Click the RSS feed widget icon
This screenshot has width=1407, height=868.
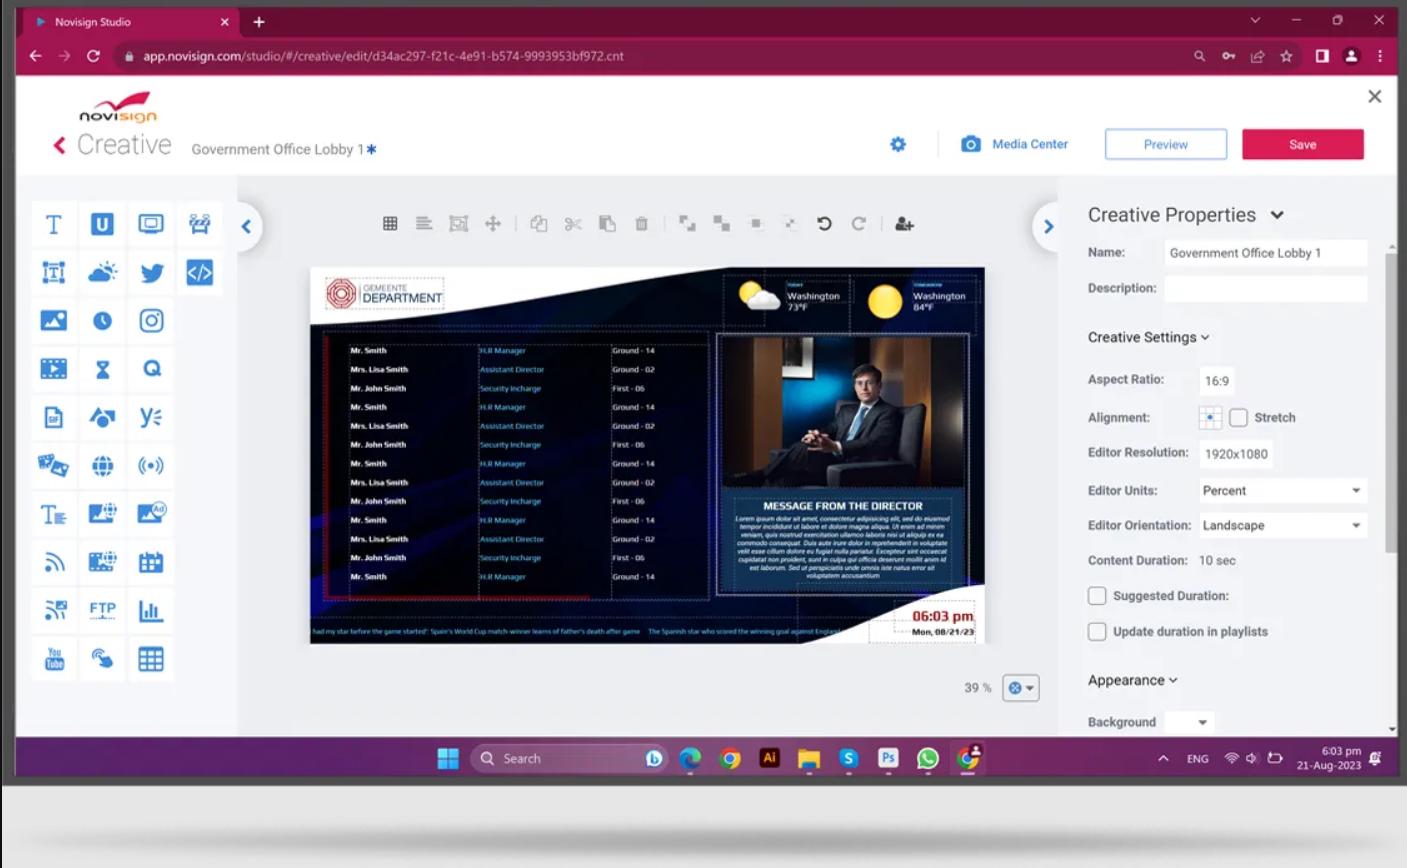pos(54,562)
